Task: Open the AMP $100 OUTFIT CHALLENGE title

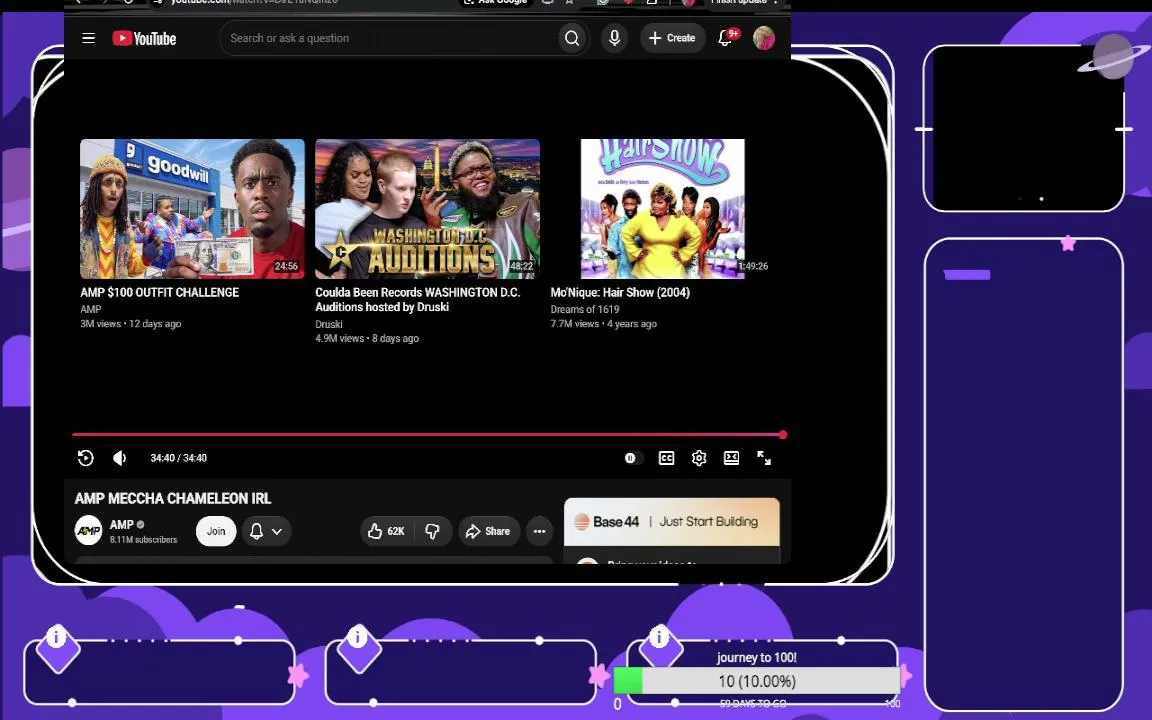Action: (159, 292)
